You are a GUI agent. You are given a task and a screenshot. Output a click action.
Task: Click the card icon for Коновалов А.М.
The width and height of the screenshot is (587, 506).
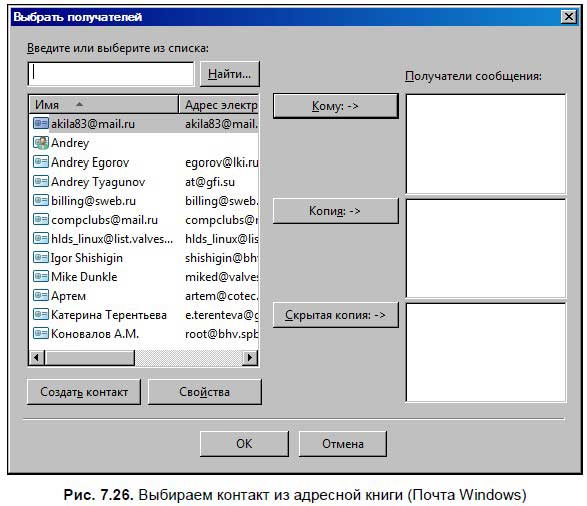point(40,333)
